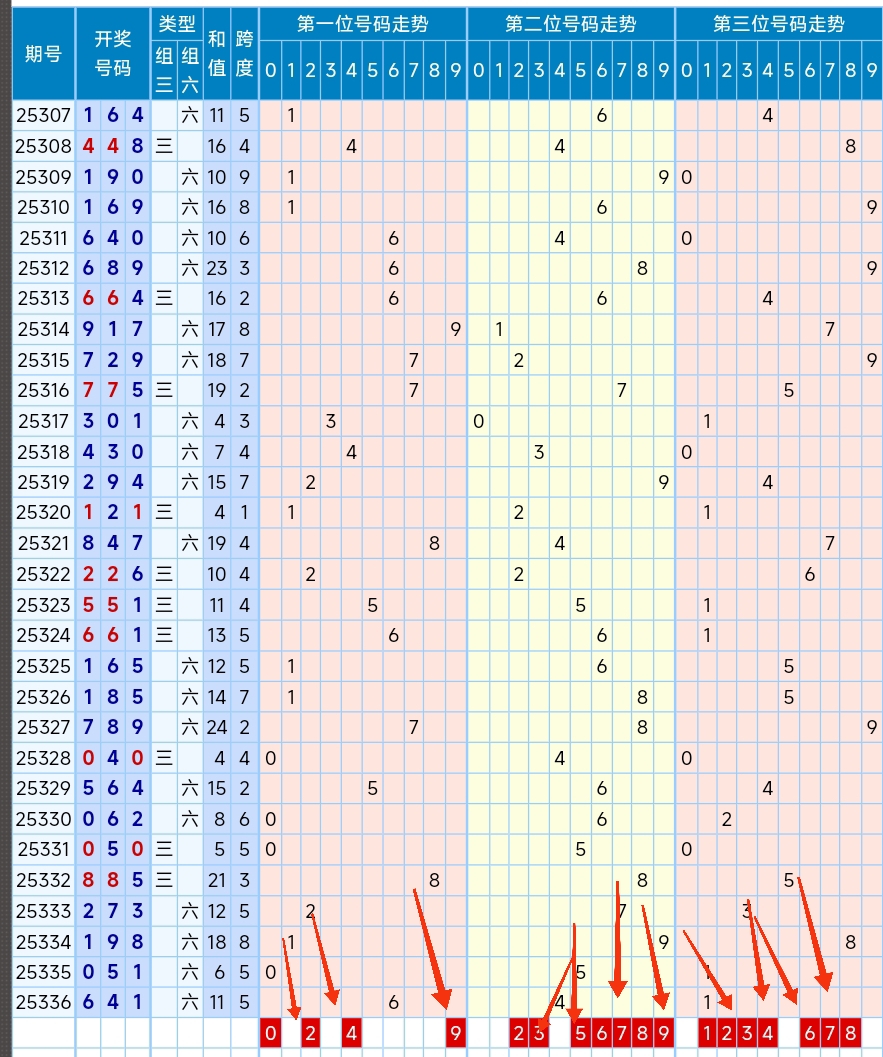
Task: Select issue number 25307
Action: pos(44,115)
